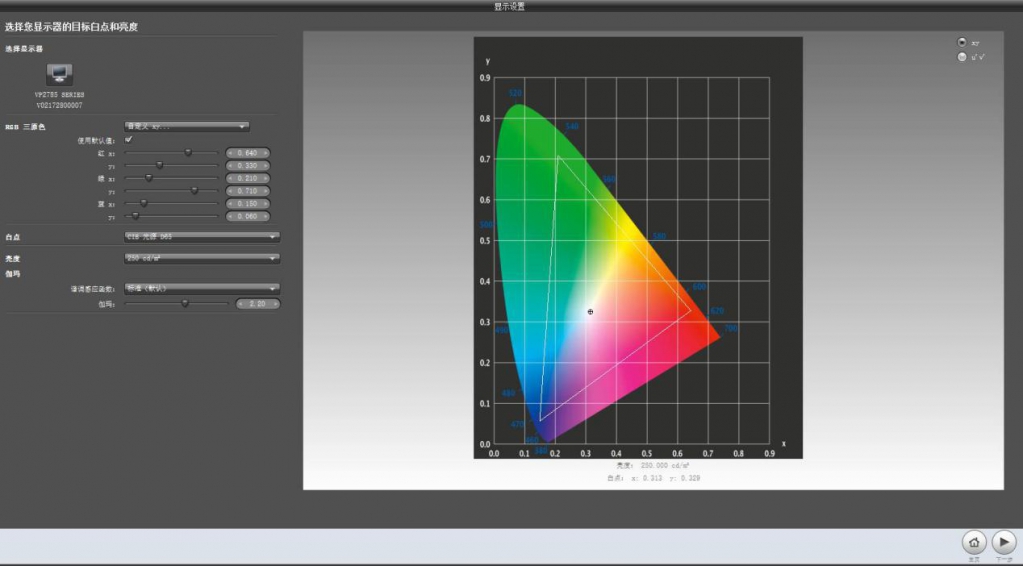This screenshot has width=1023, height=566.
Task: Open the tone response 标准 (默认) dropdown
Action: click(202, 288)
